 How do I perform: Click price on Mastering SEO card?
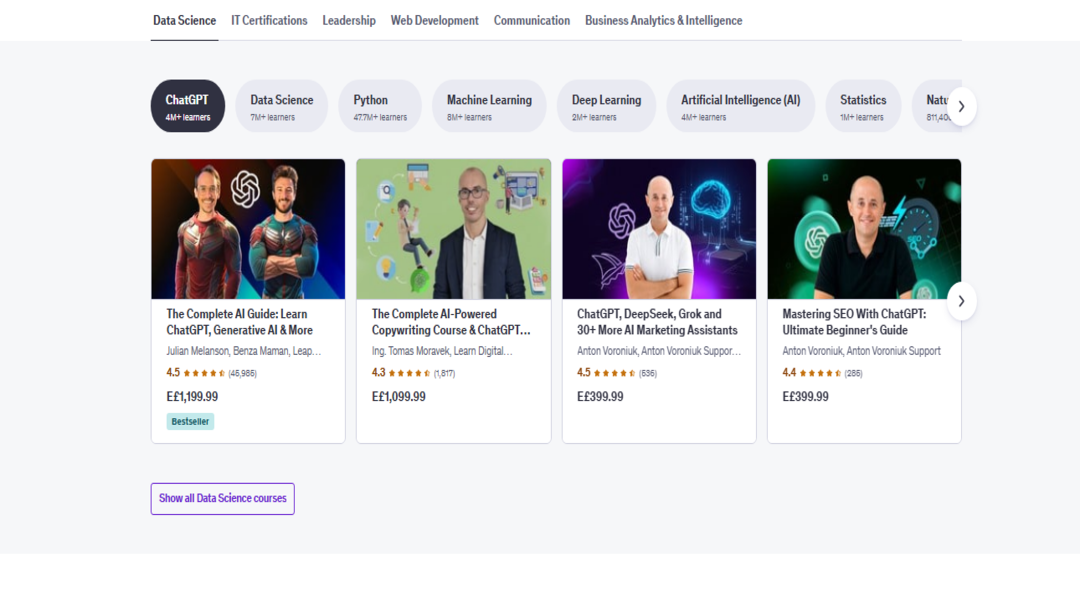pyautogui.click(x=805, y=397)
